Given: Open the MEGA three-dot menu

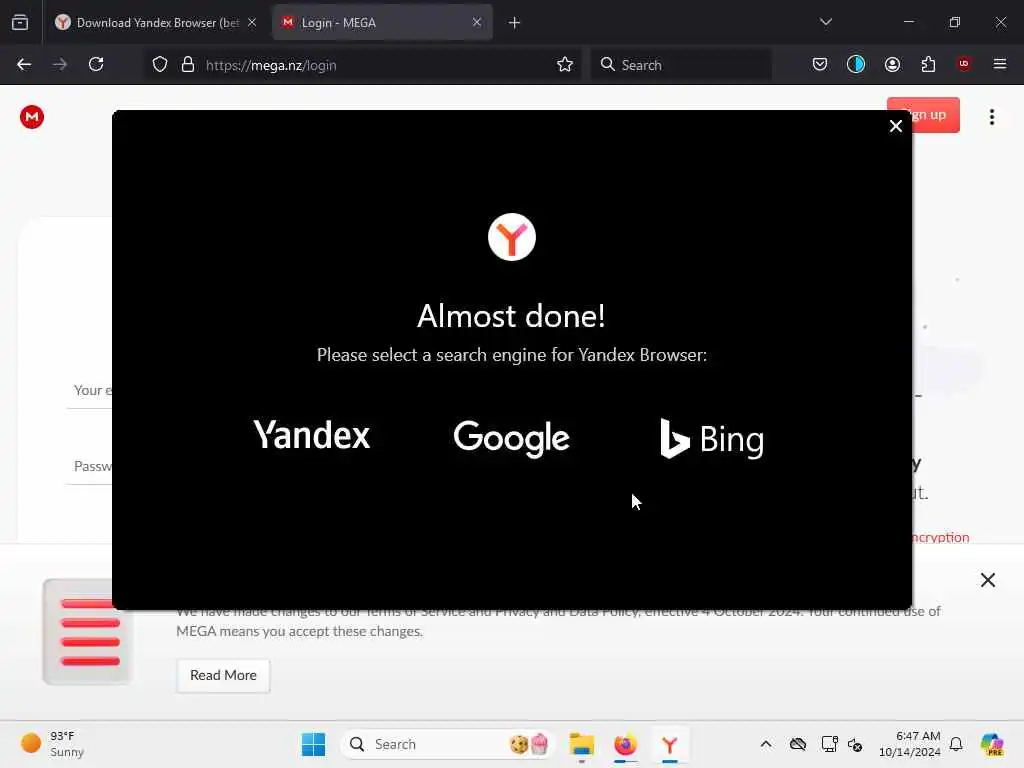Looking at the screenshot, I should tap(991, 117).
